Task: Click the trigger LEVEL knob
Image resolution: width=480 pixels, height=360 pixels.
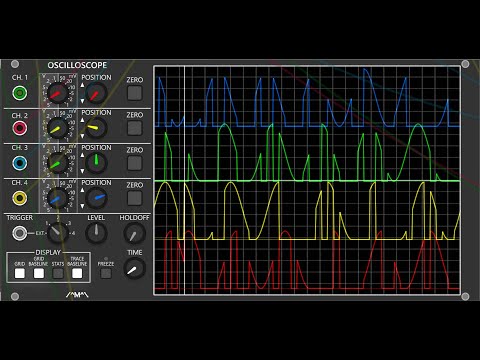Action: coord(96,233)
